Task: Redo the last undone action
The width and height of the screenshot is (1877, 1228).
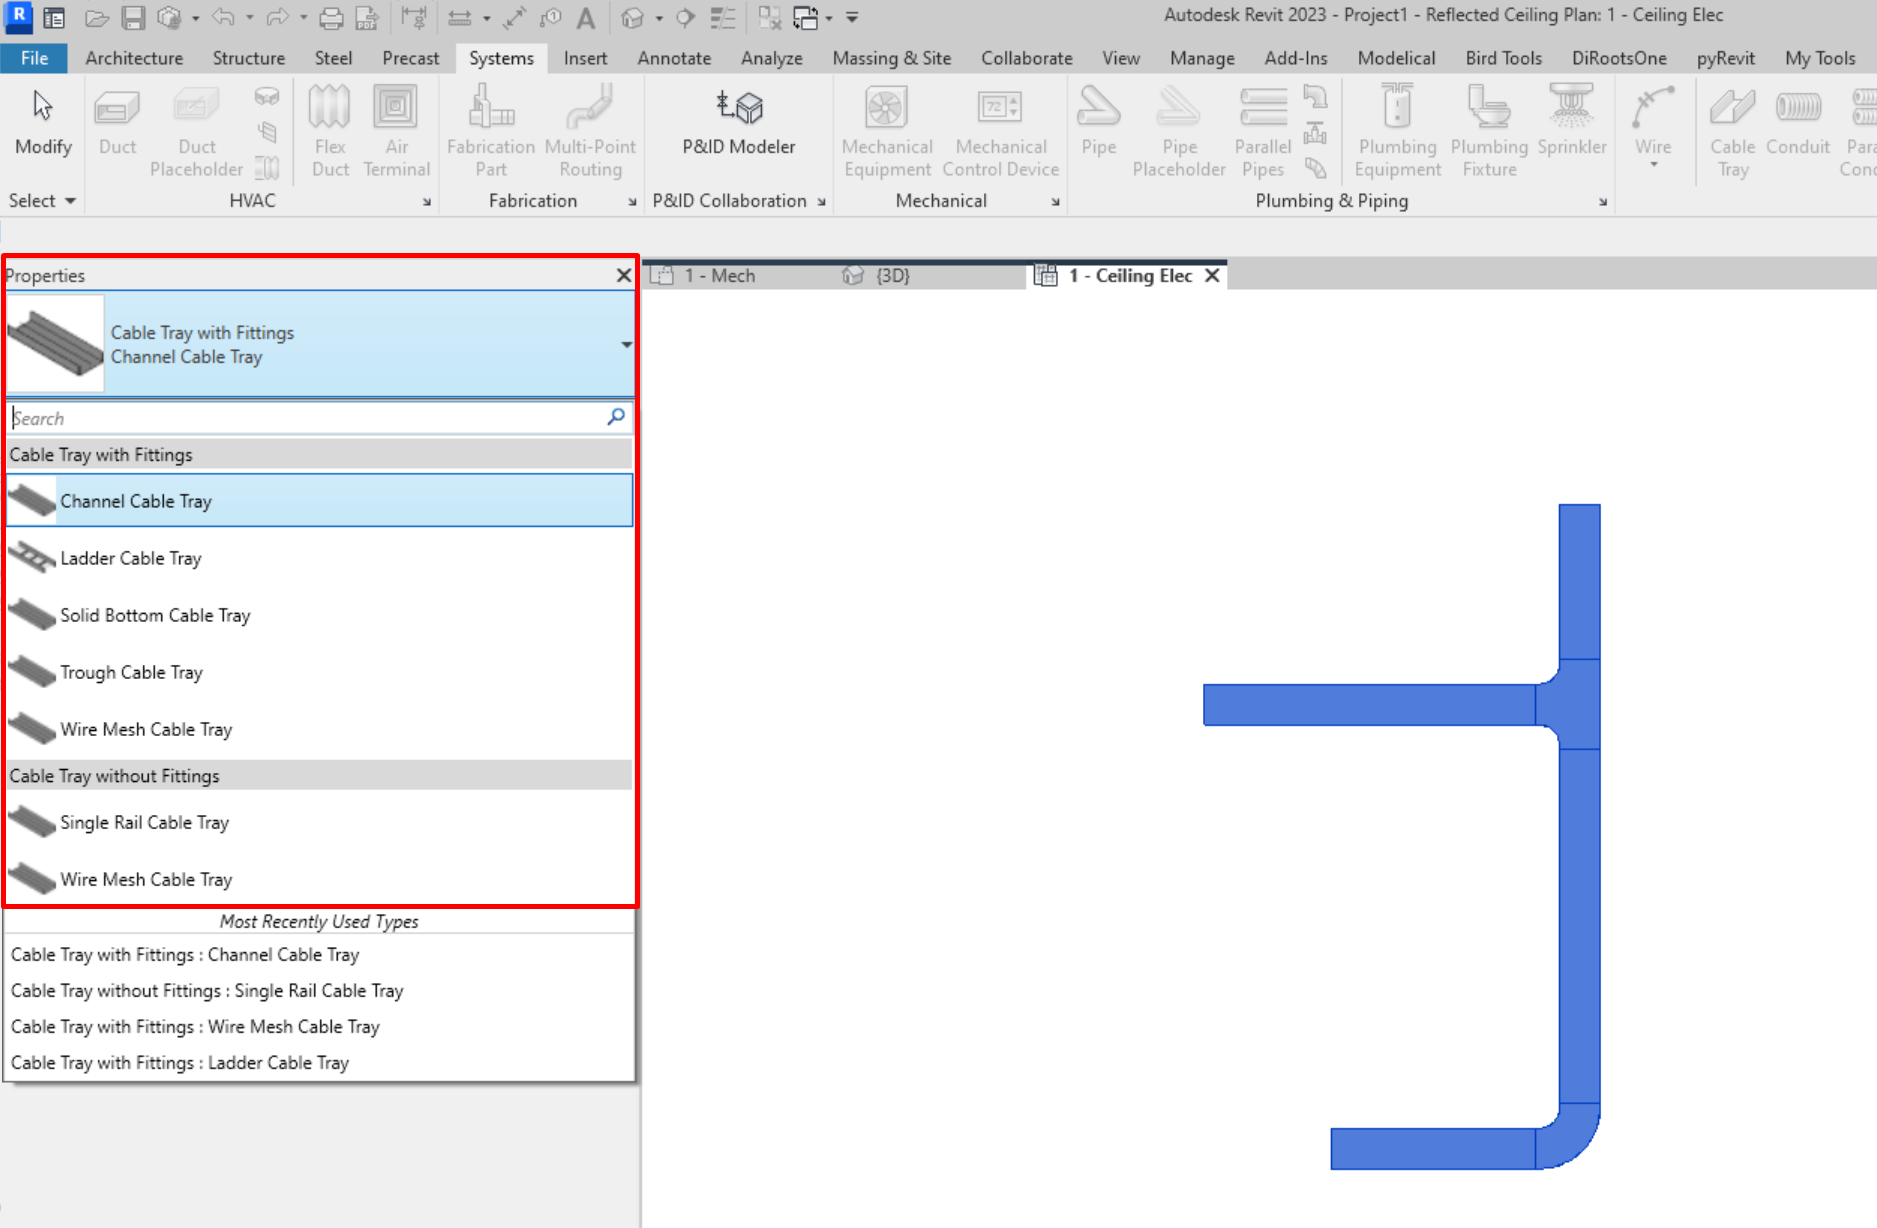Action: [x=277, y=18]
